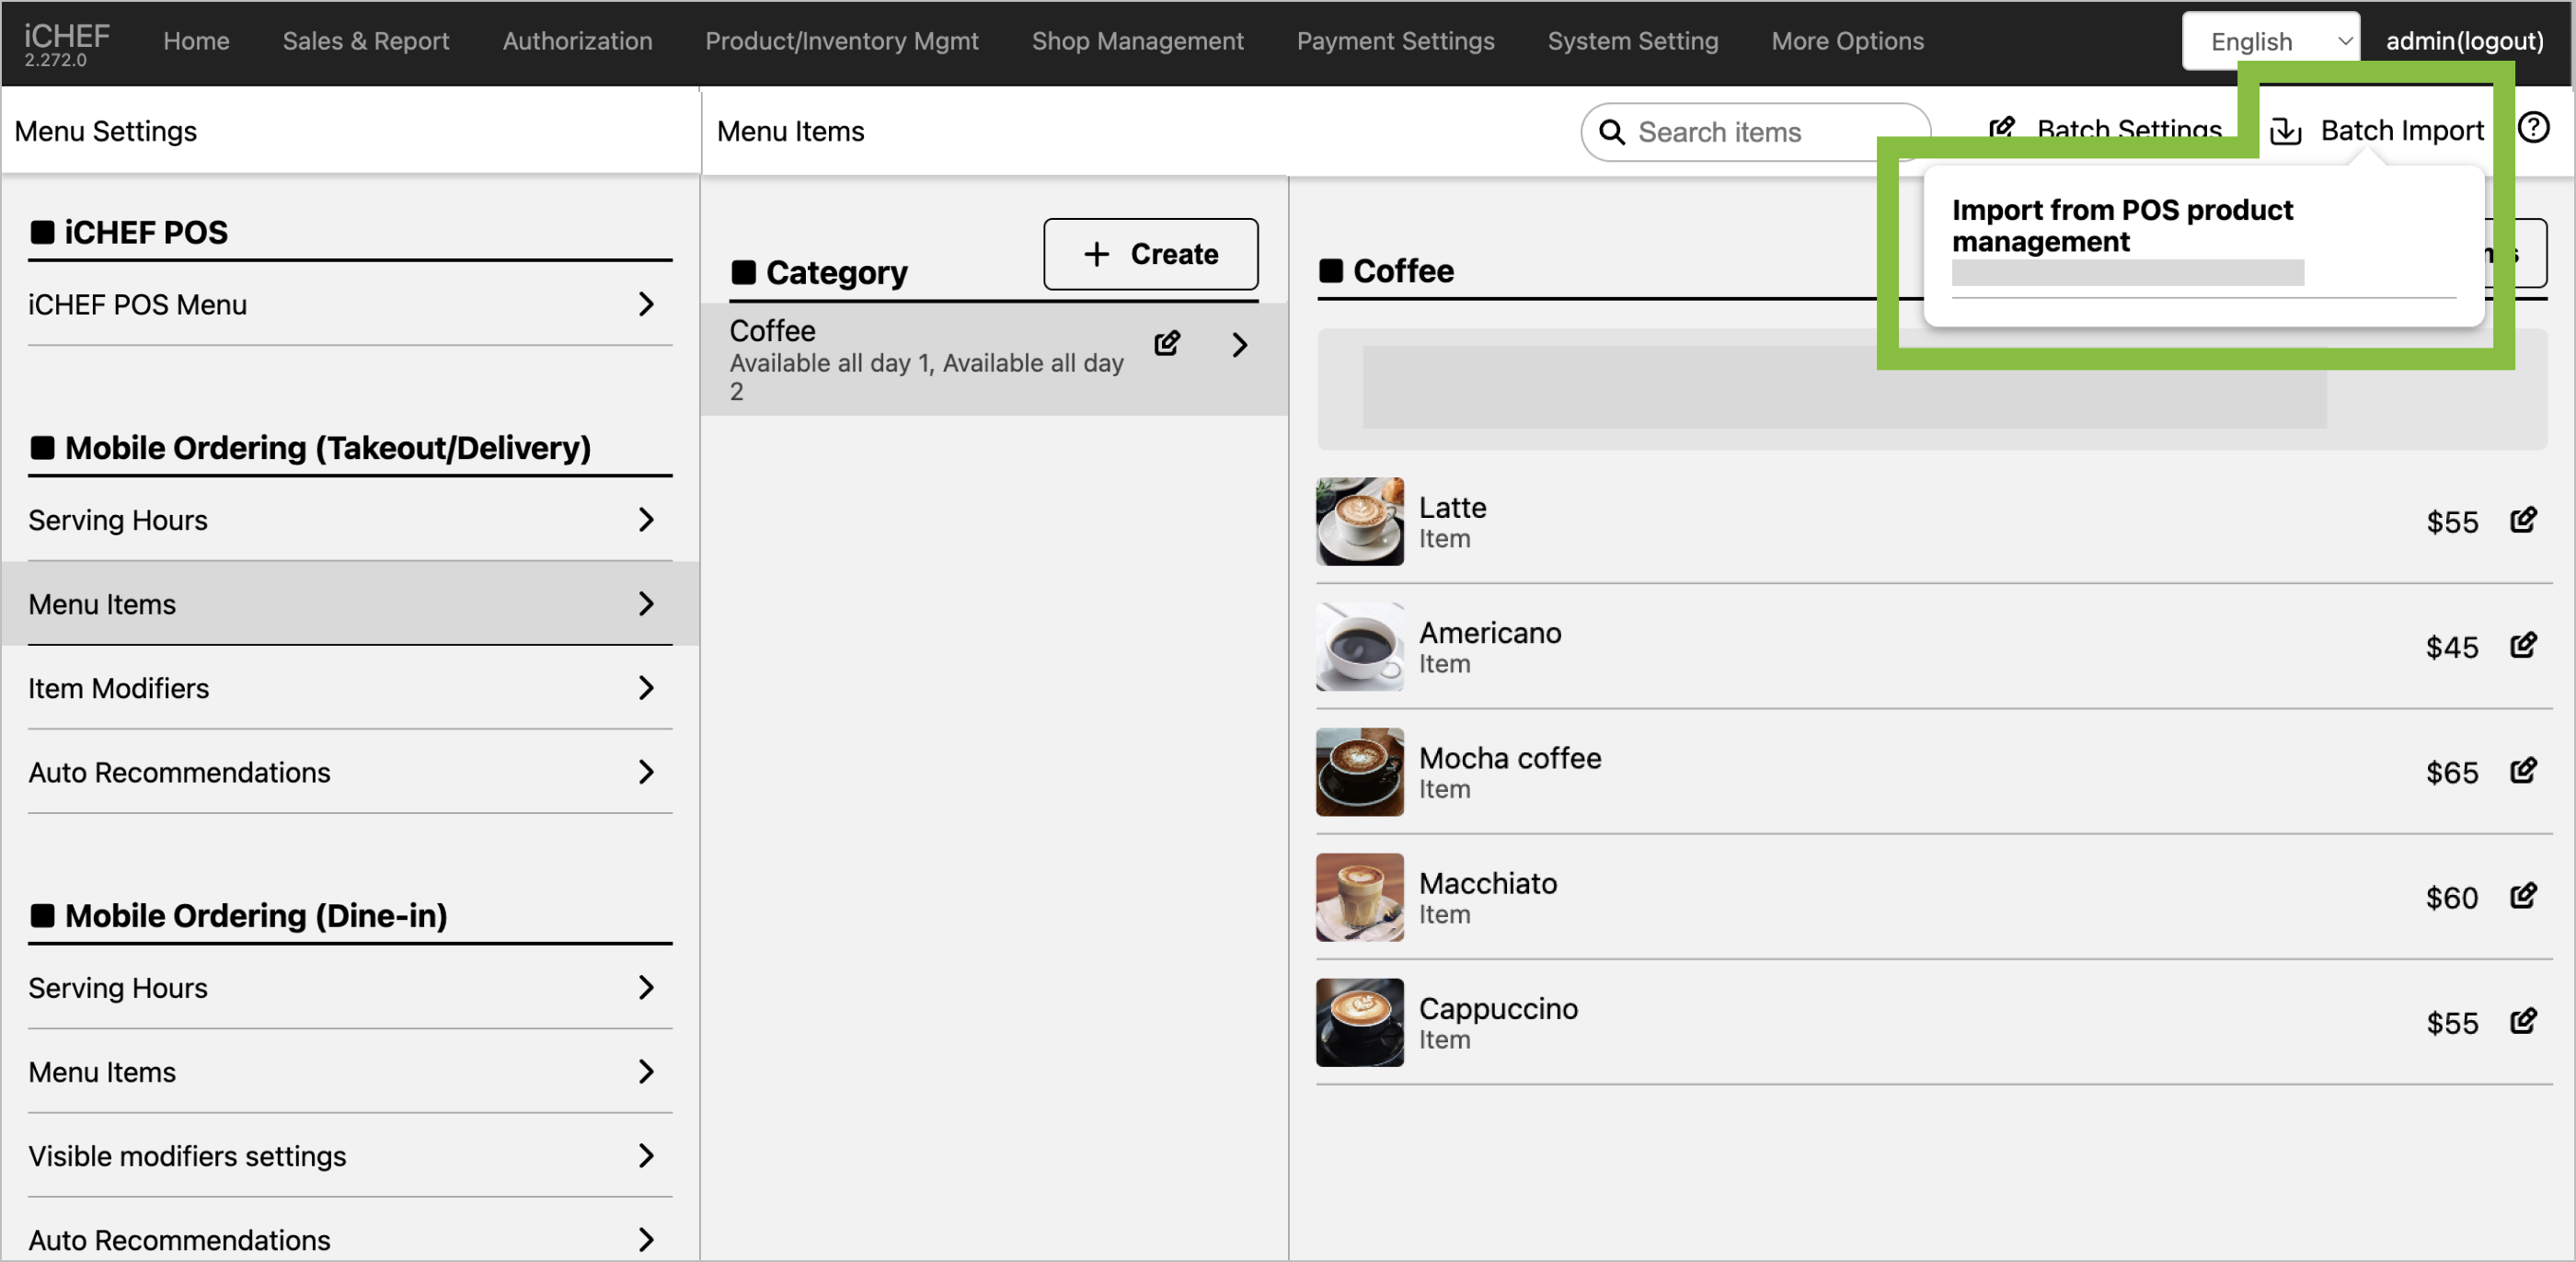Open Visible modifiers settings under Dine-in
The image size is (2576, 1262).
349,1156
